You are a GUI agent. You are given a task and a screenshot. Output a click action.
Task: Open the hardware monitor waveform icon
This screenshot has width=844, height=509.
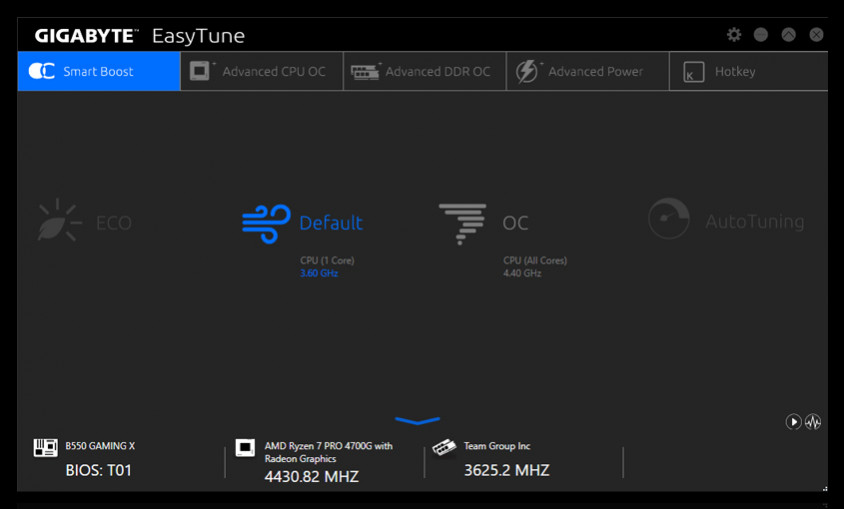(813, 422)
